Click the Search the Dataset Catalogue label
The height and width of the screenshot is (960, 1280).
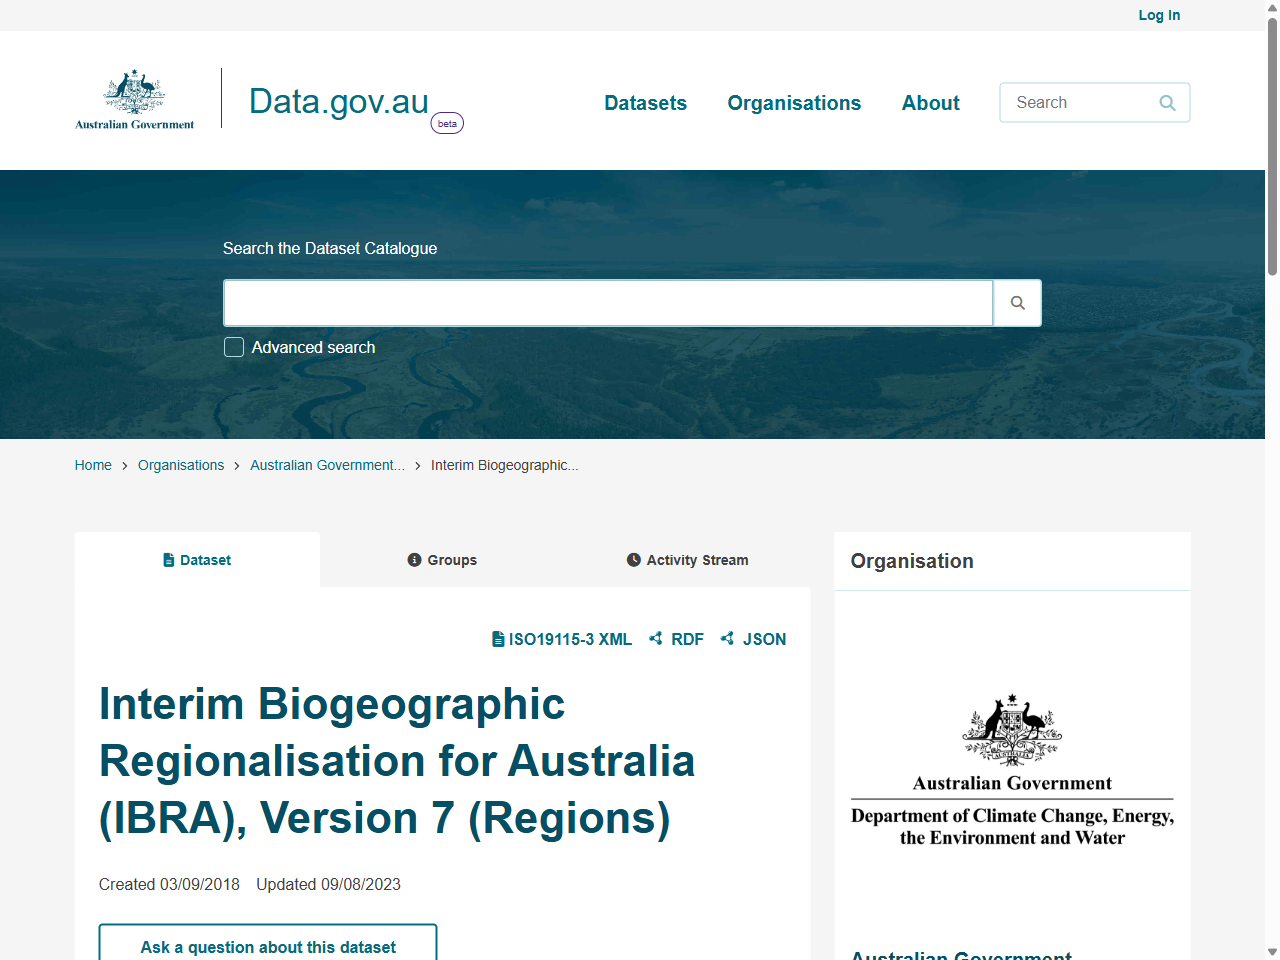tap(330, 248)
